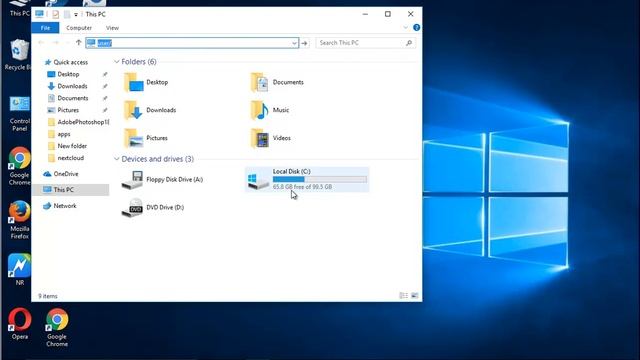Open the View ribbon tab

pos(112,28)
